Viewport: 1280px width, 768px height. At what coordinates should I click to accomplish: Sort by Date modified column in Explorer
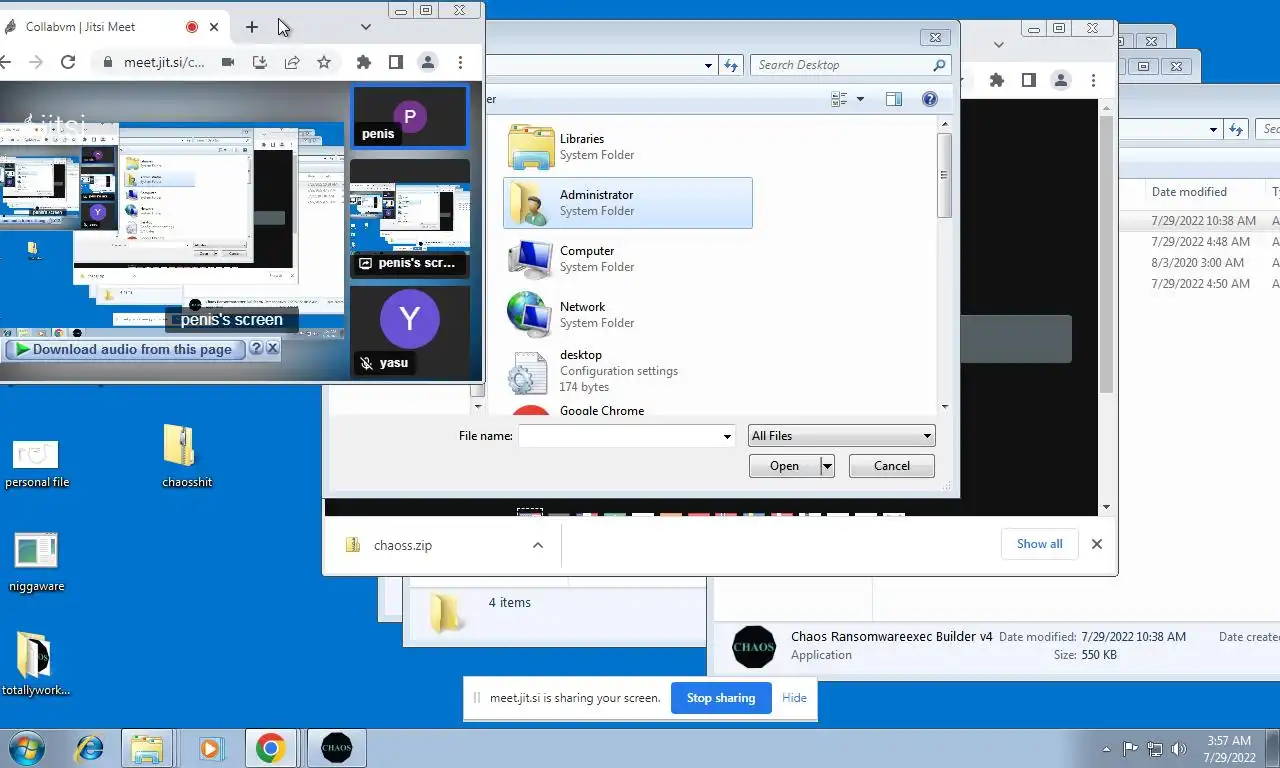point(1189,192)
